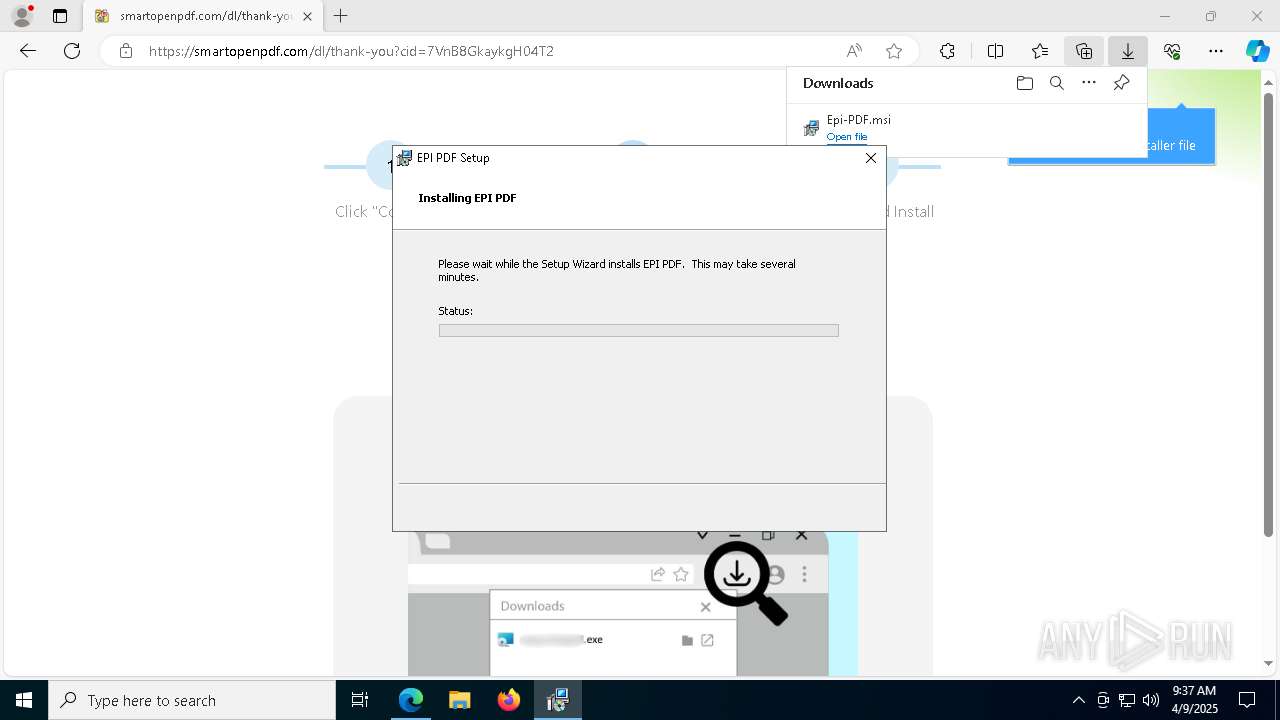Open Windows Start menu
This screenshot has width=1280, height=720.
click(24, 700)
